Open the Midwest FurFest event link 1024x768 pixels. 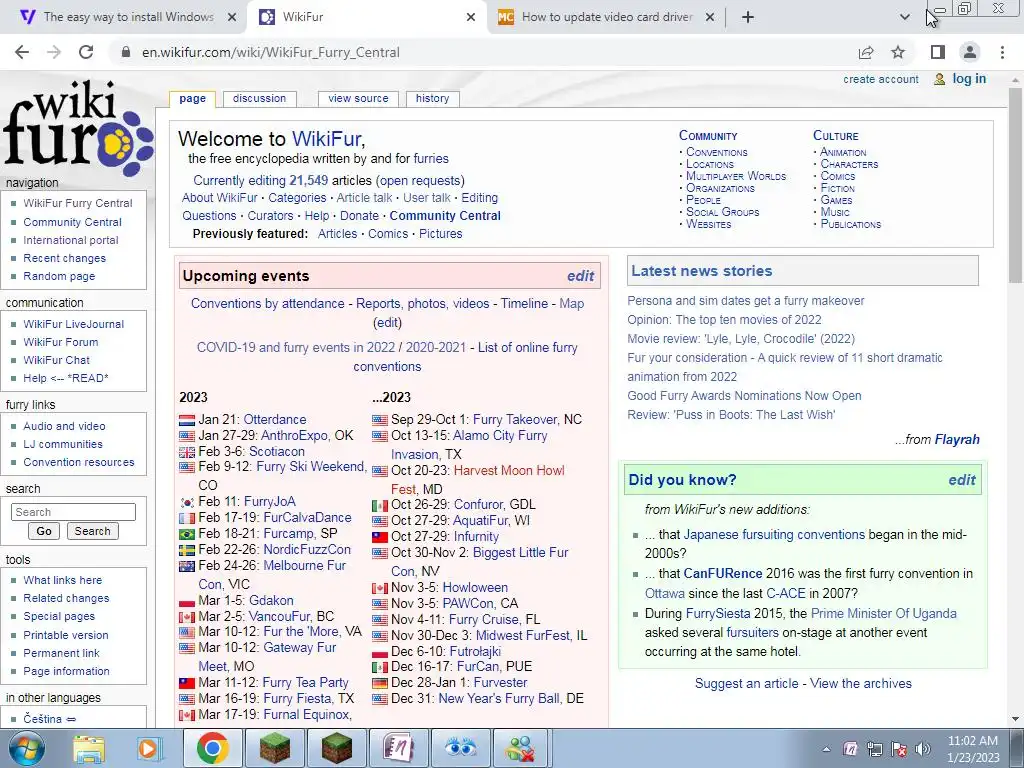point(523,635)
